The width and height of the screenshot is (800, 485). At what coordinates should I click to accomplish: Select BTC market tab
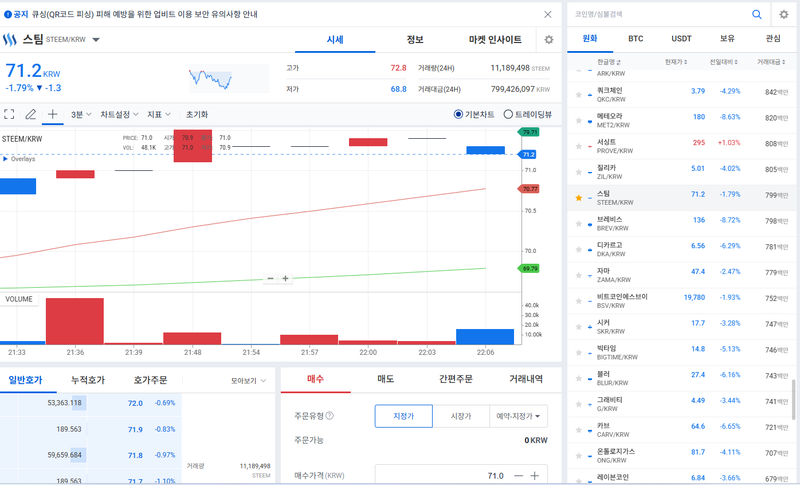[636, 38]
